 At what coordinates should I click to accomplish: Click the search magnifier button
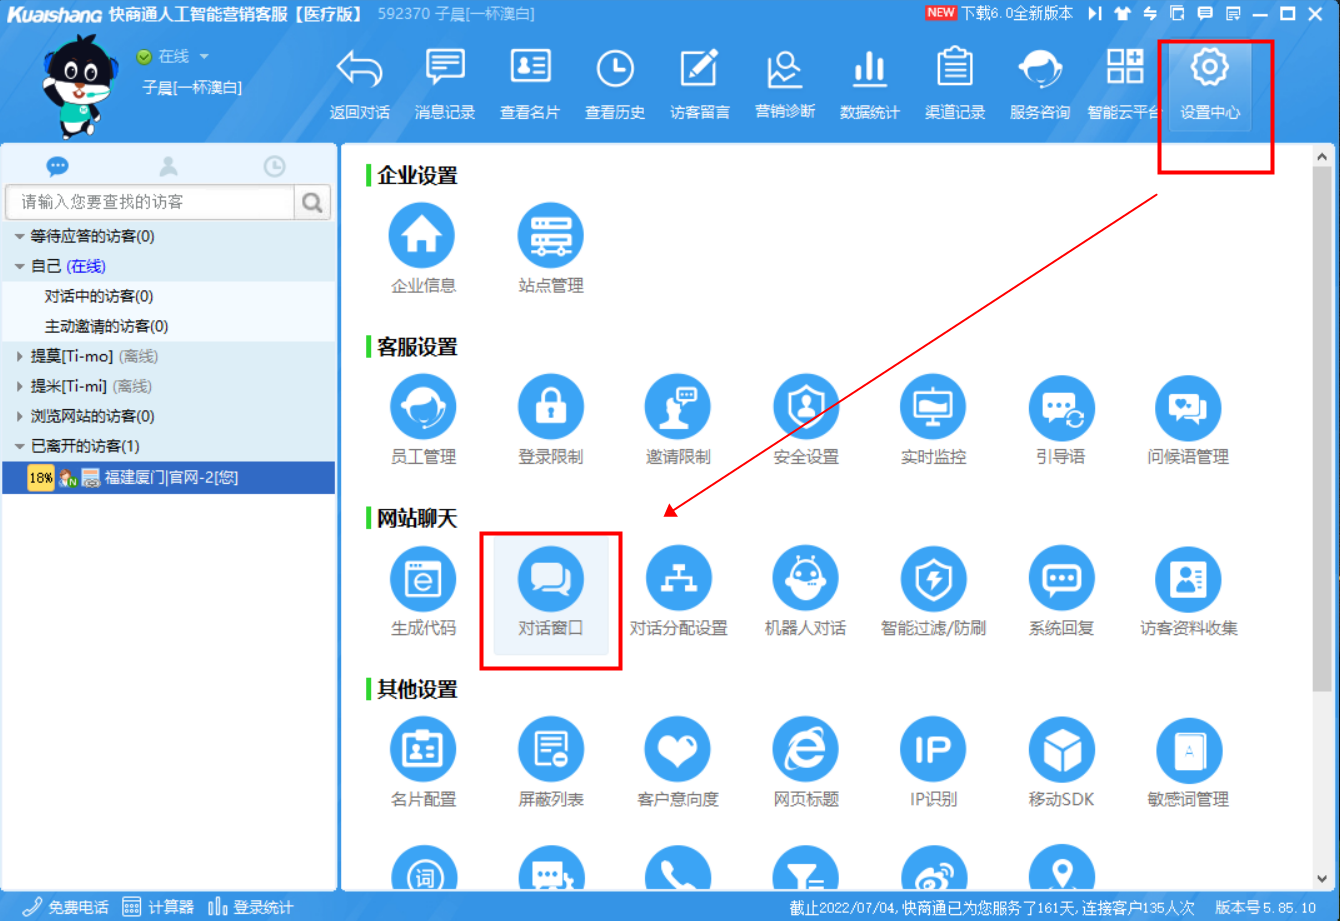[x=313, y=202]
